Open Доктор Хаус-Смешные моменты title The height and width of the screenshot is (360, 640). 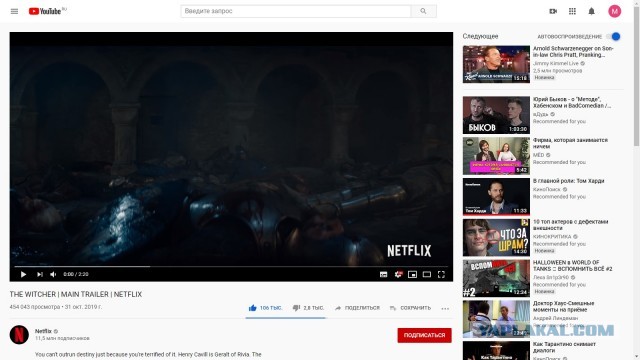[564, 307]
